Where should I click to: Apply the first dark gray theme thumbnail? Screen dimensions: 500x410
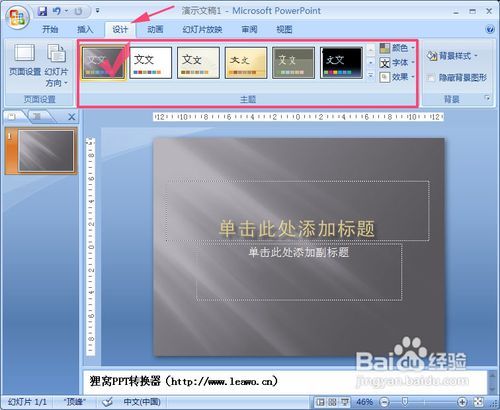(x=103, y=63)
